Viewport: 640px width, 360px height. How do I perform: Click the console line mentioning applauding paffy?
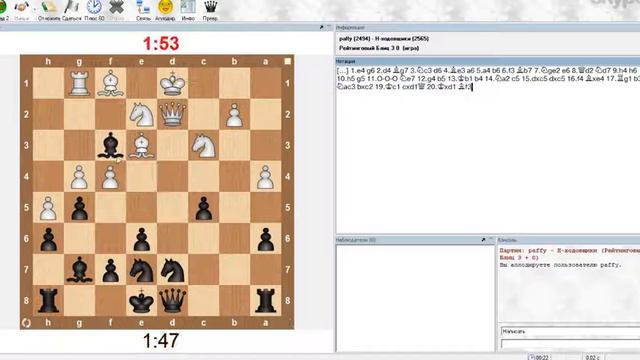pyautogui.click(x=560, y=265)
